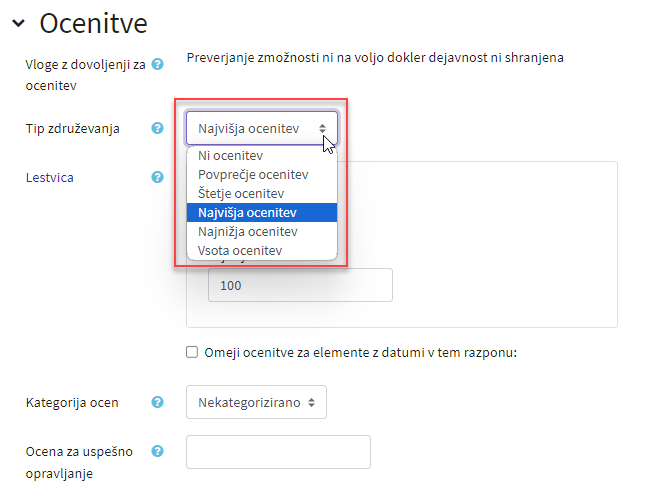Click the 'Kategorija ocen' field label

click(71, 402)
